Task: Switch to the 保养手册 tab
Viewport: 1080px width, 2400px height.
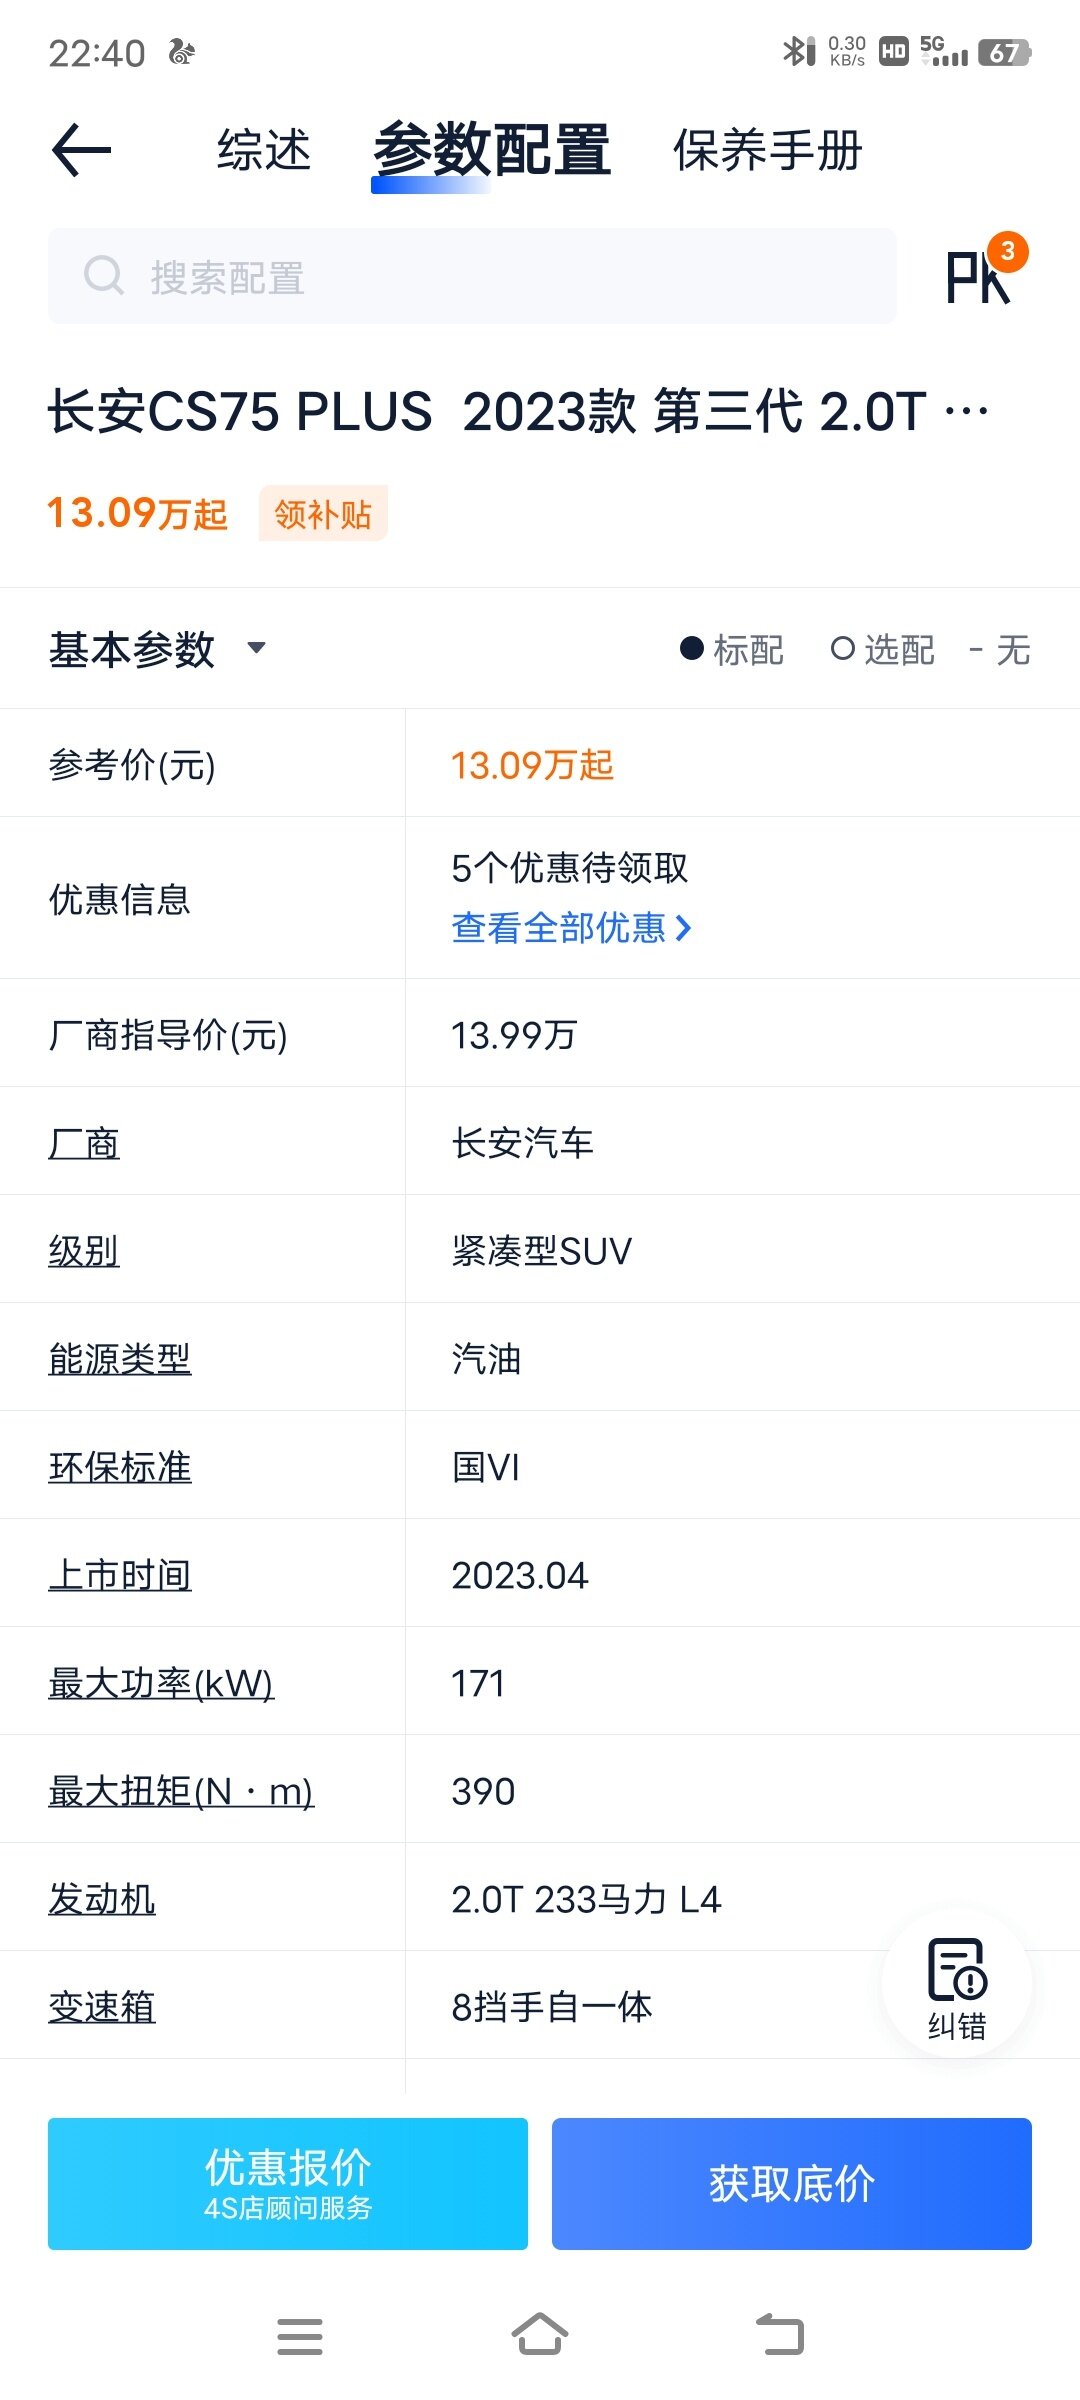Action: coord(767,151)
